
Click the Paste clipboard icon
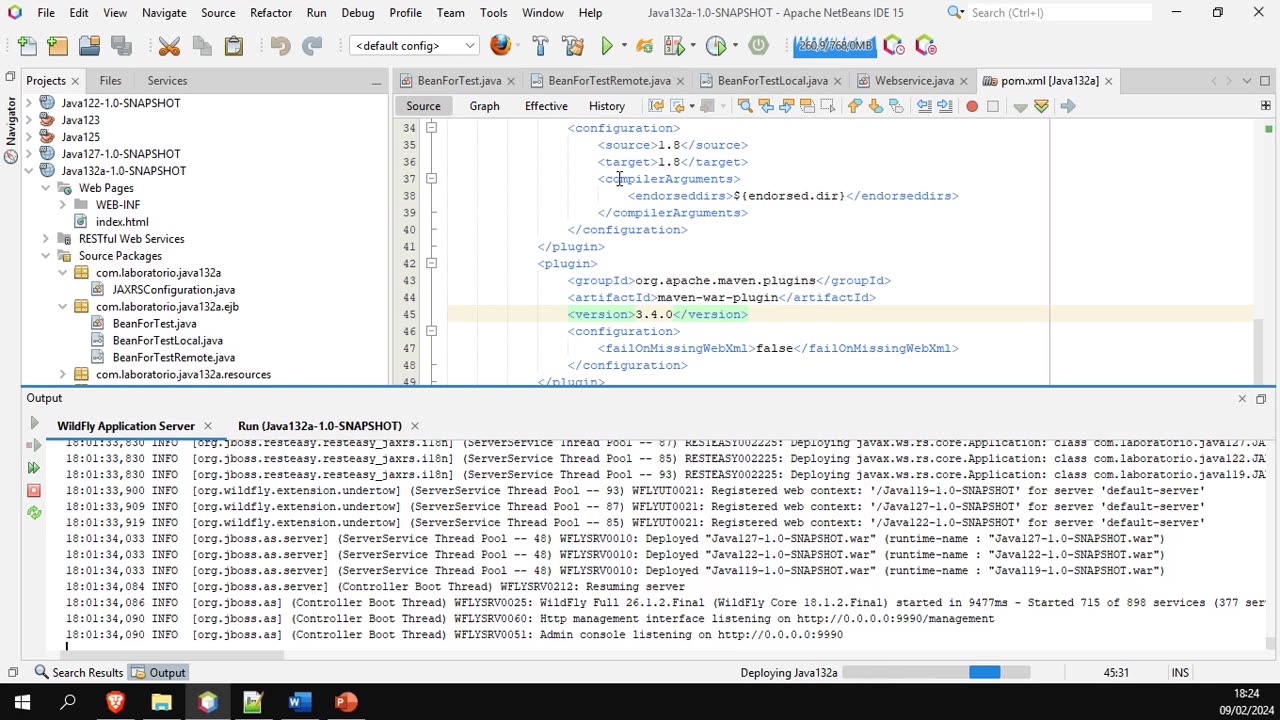pos(233,46)
